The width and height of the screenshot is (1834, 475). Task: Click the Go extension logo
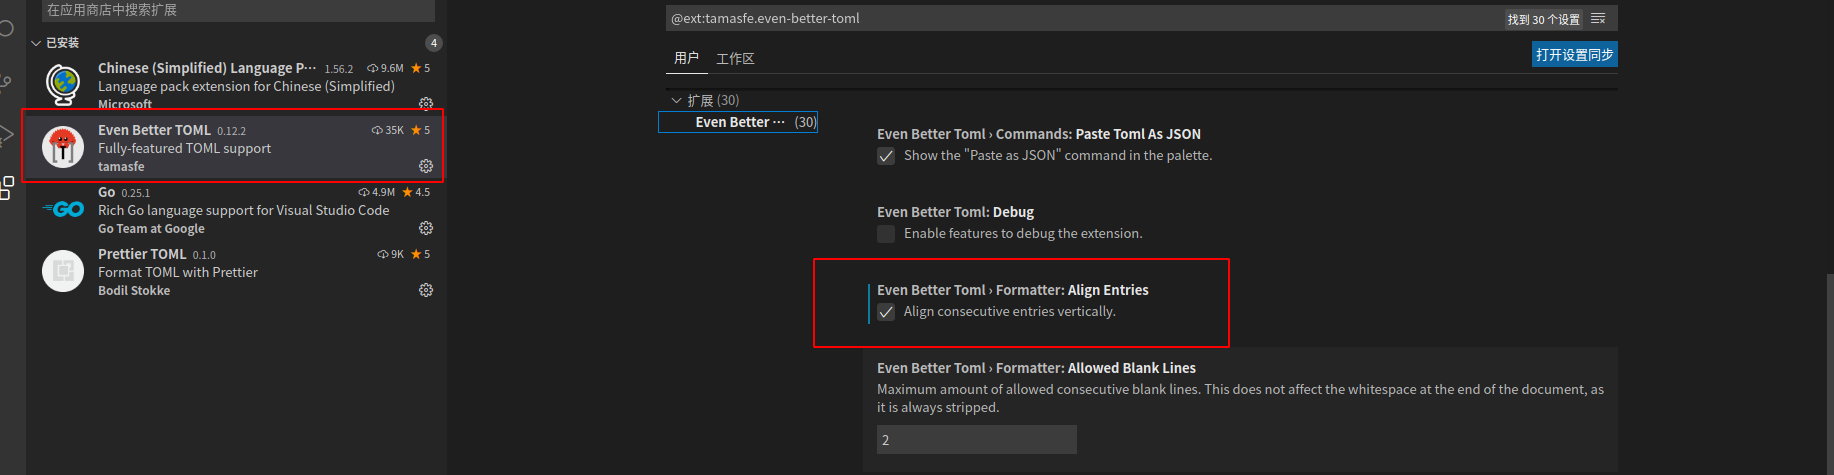pyautogui.click(x=63, y=209)
